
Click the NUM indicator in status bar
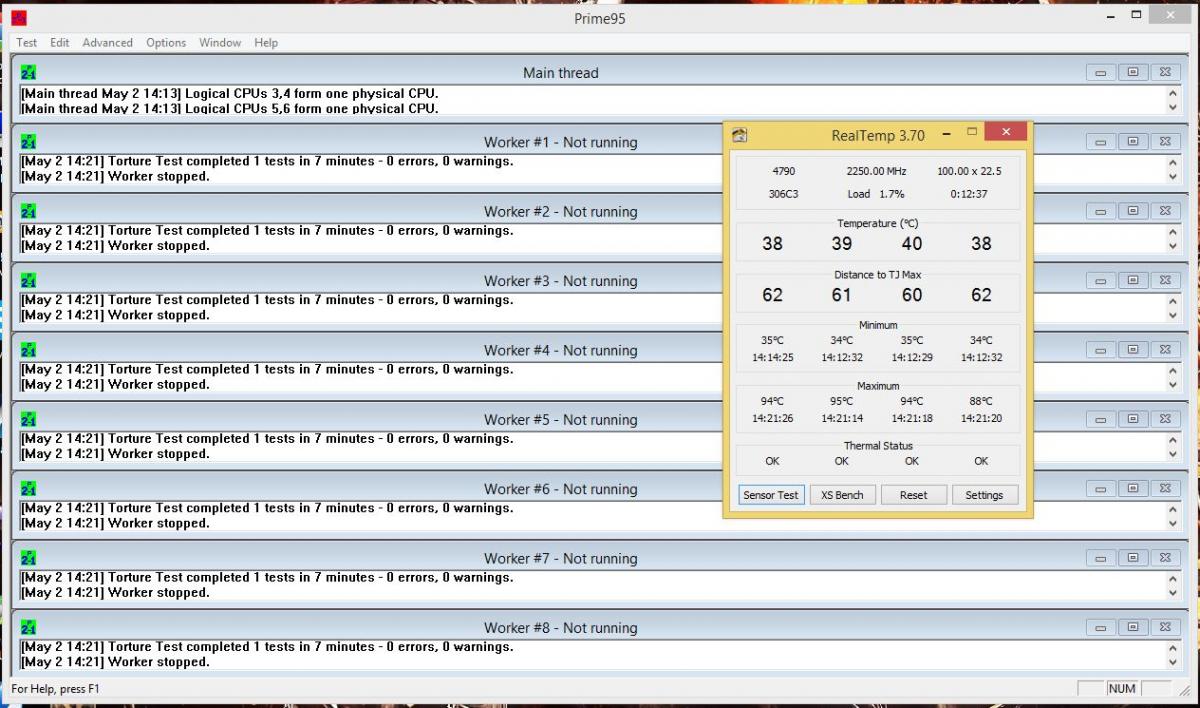(x=1122, y=689)
